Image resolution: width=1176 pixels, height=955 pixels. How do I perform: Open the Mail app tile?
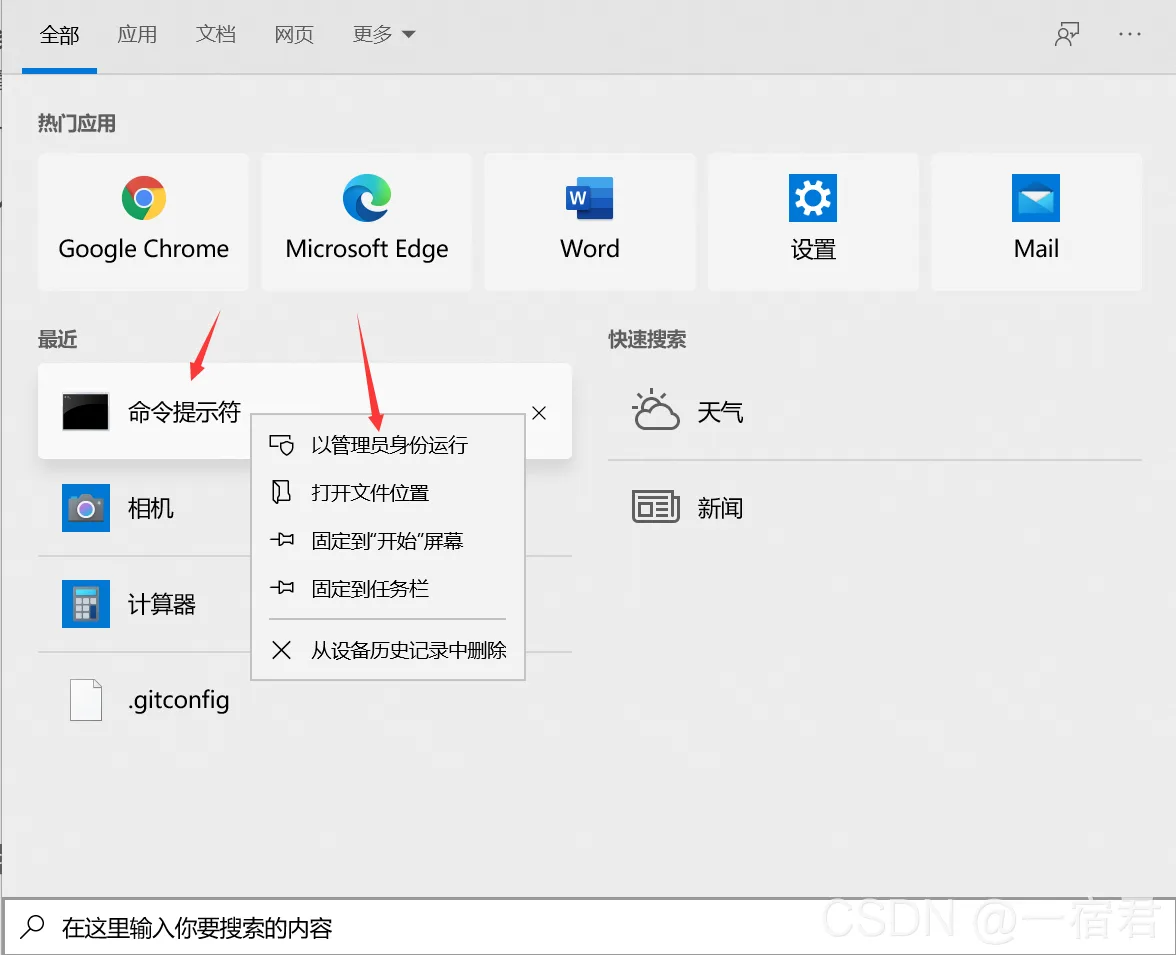click(1036, 221)
